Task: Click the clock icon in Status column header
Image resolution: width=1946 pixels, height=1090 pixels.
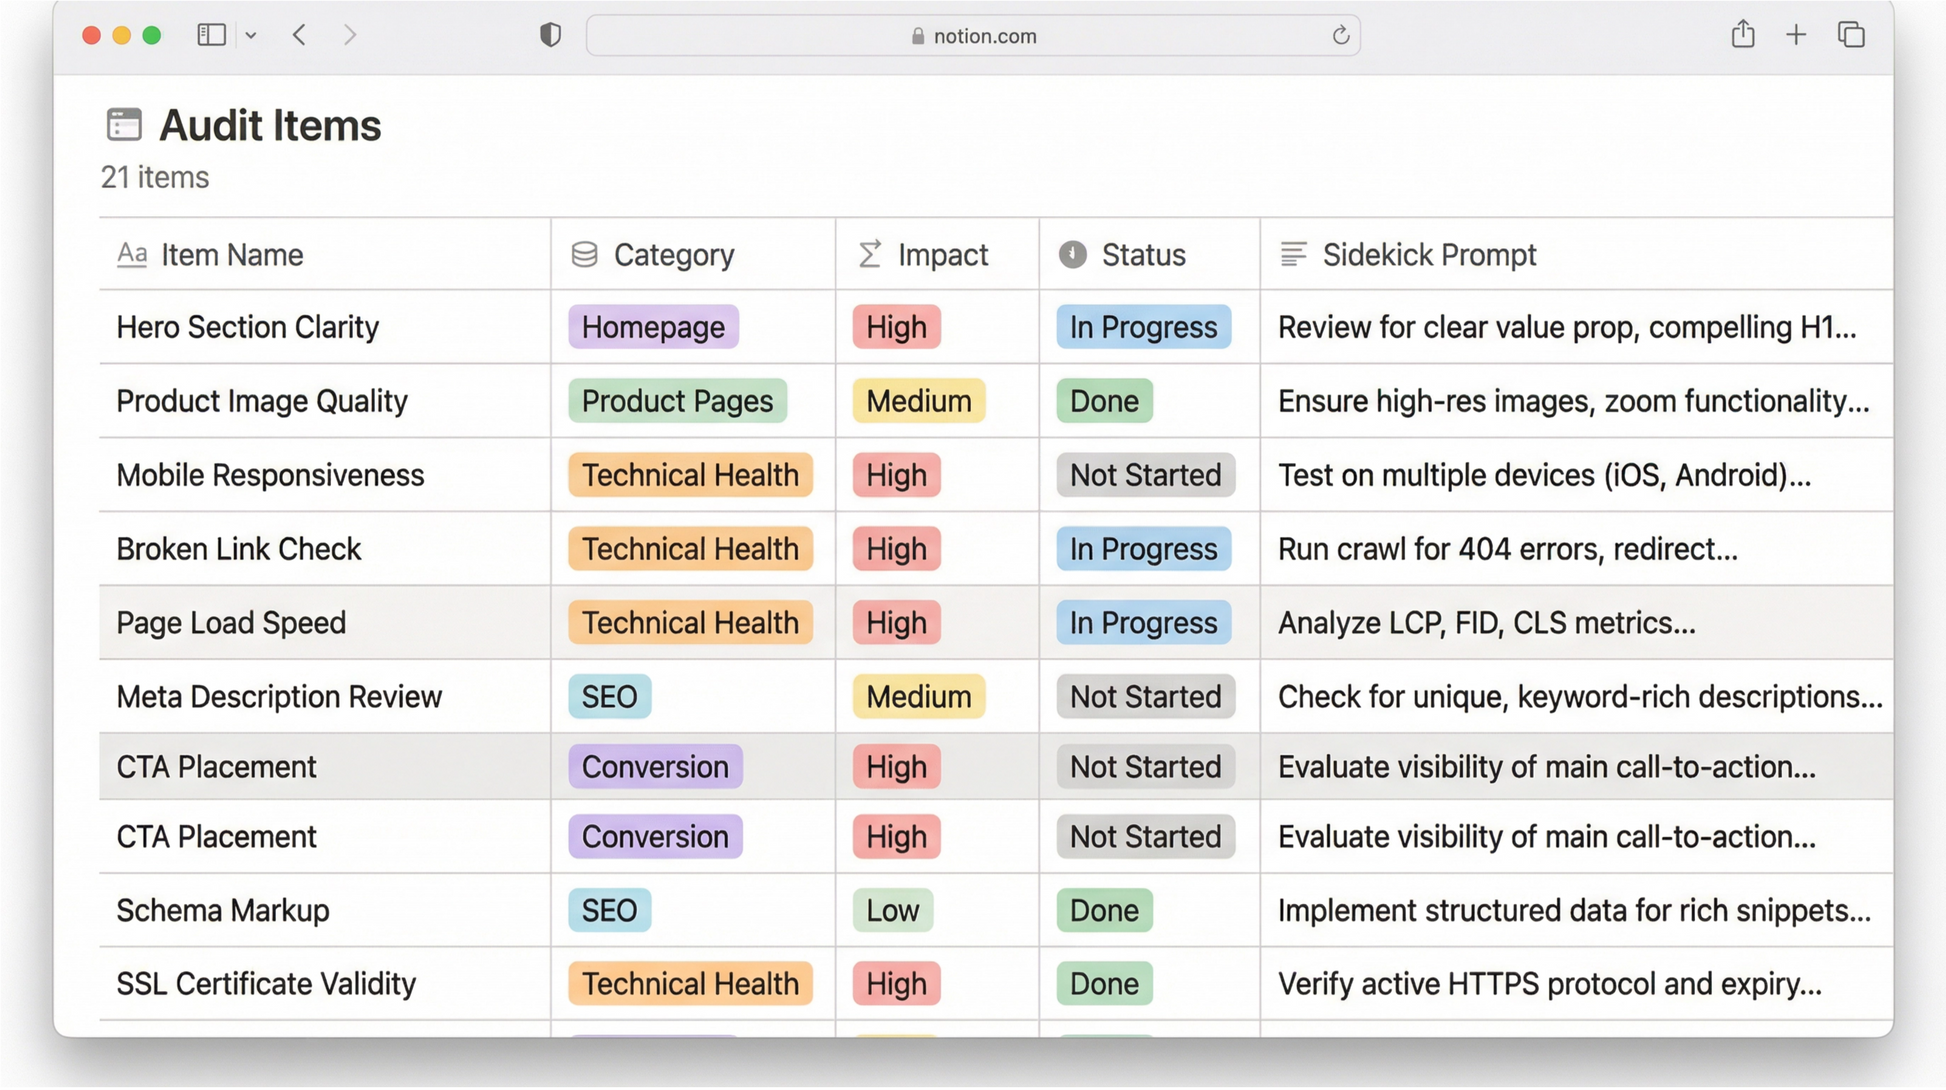Action: (1072, 254)
